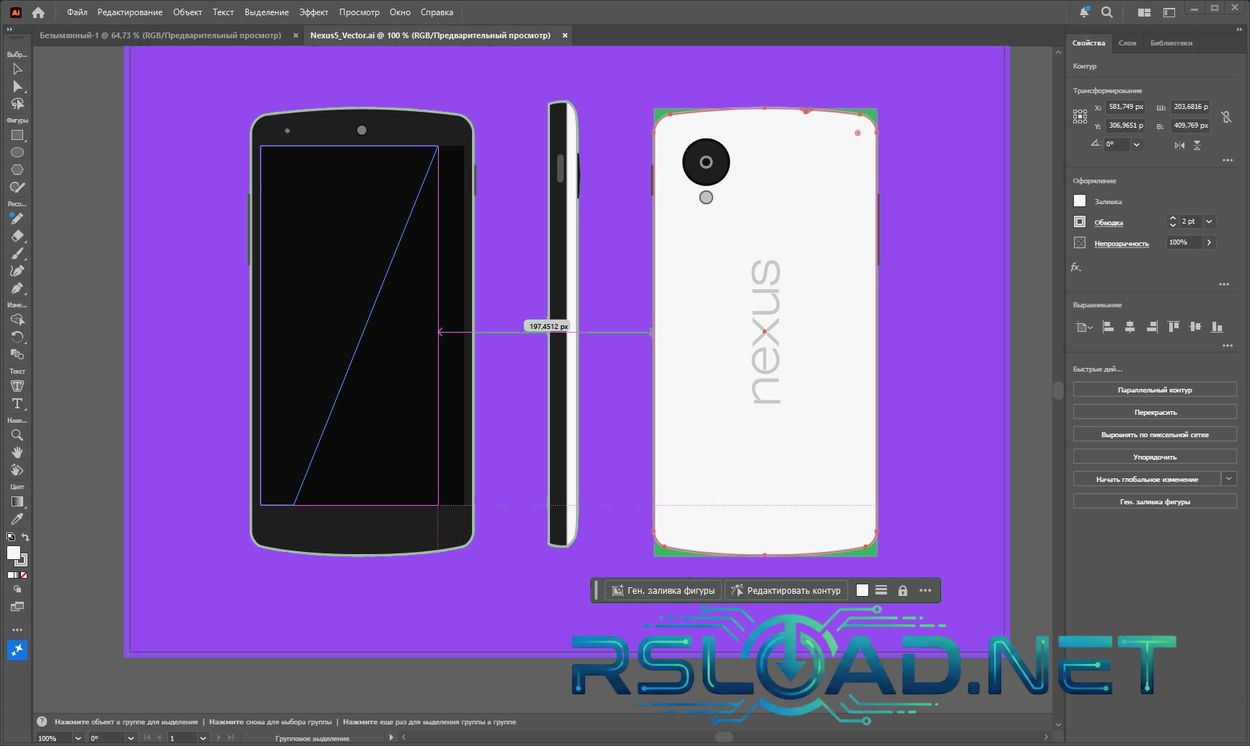Switch to the Слои panel tab
This screenshot has width=1250, height=746.
pyautogui.click(x=1129, y=43)
